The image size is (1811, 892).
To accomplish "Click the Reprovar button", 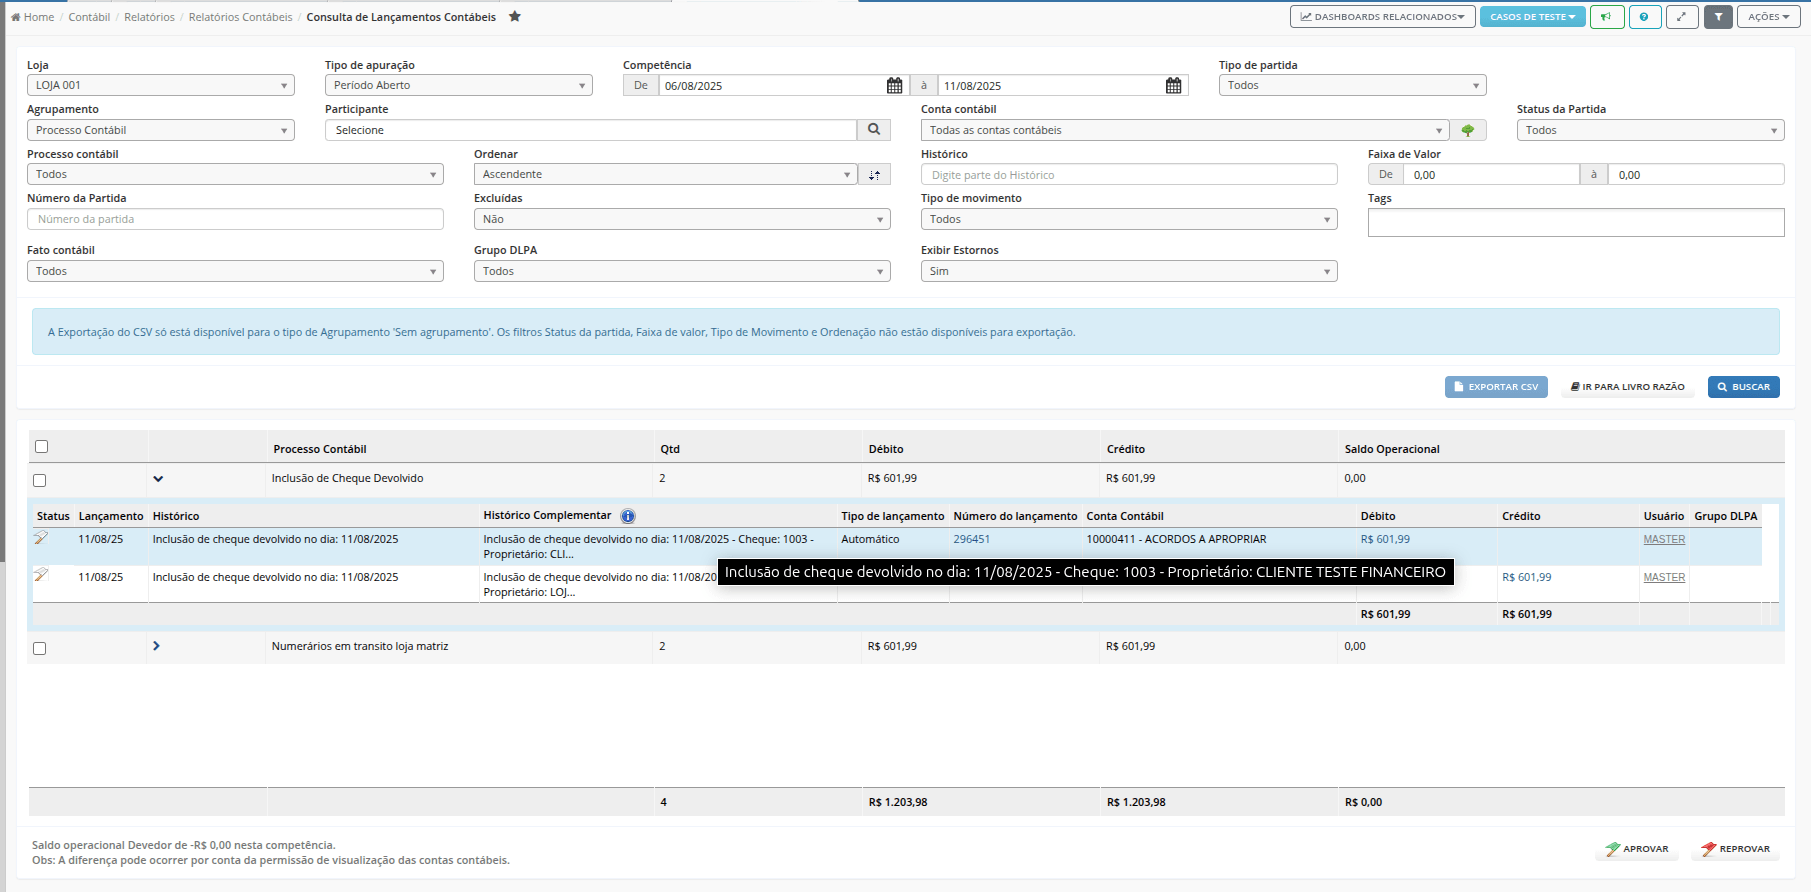I will pos(1736,849).
